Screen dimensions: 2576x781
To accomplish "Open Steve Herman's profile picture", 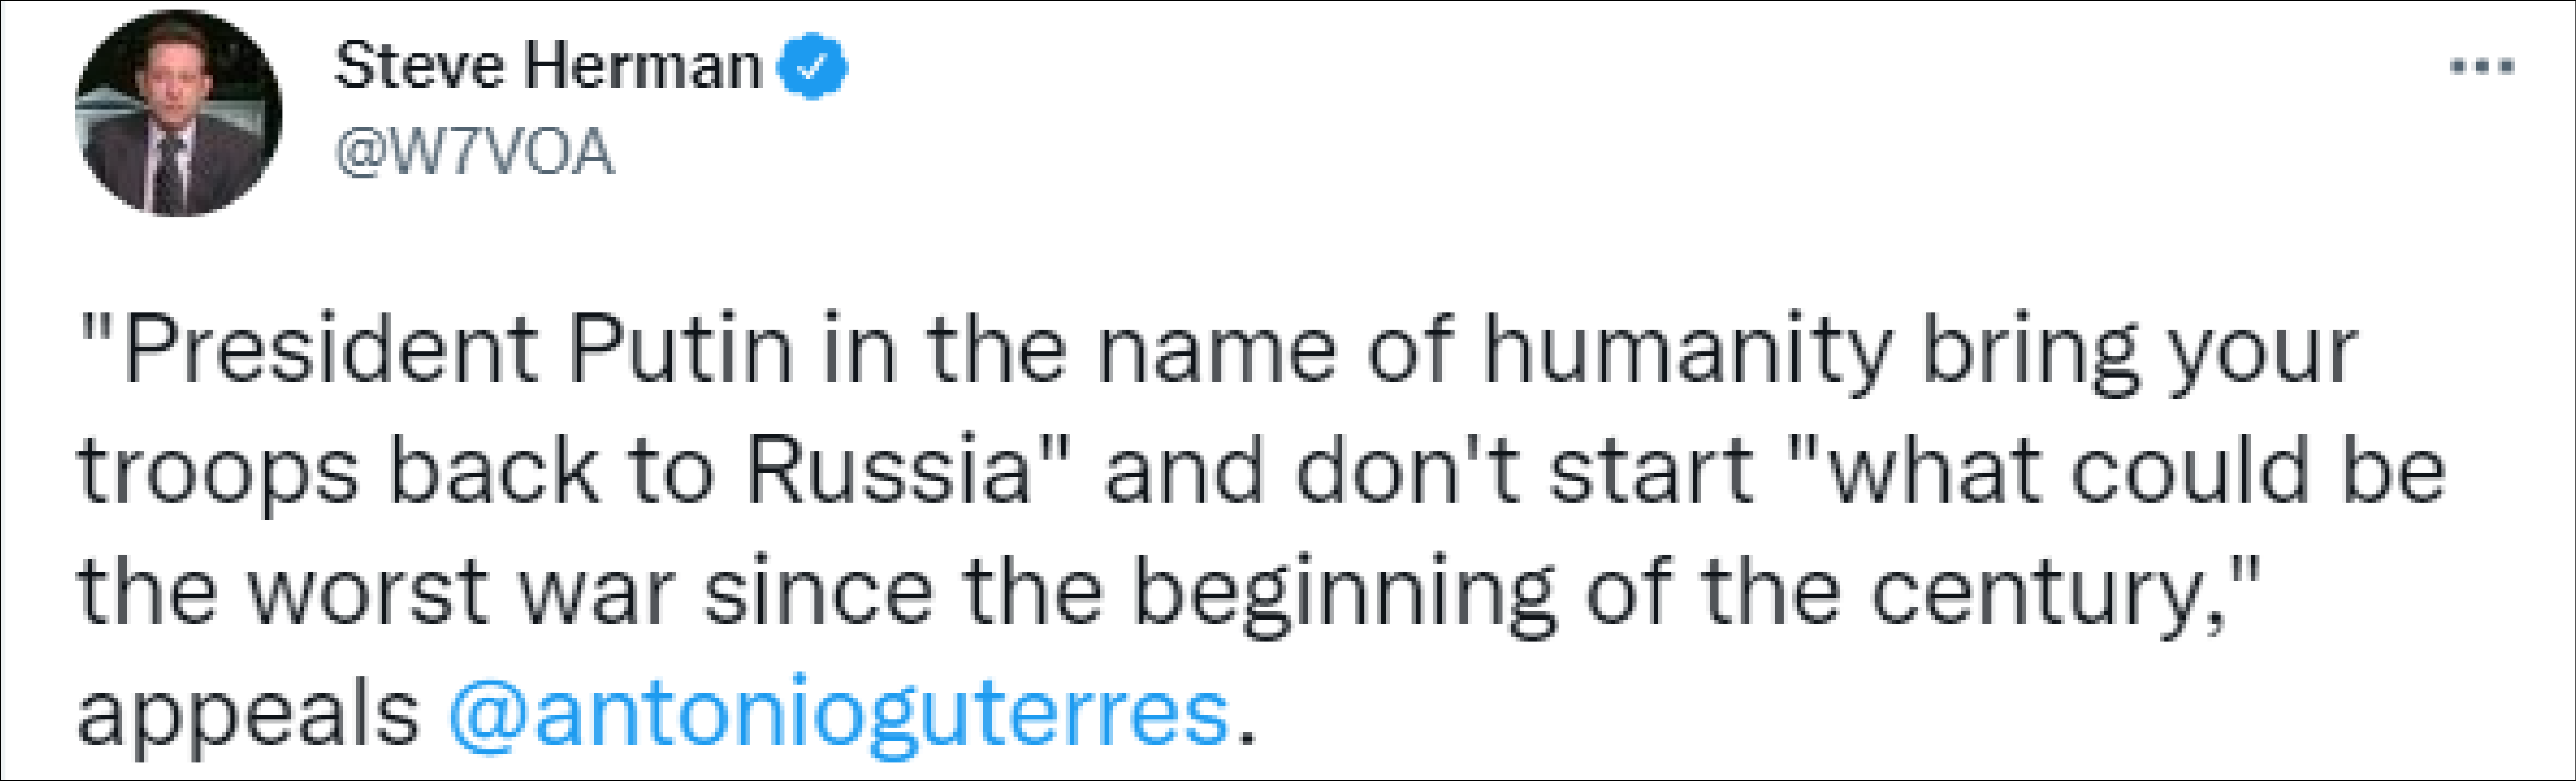I will point(178,114).
